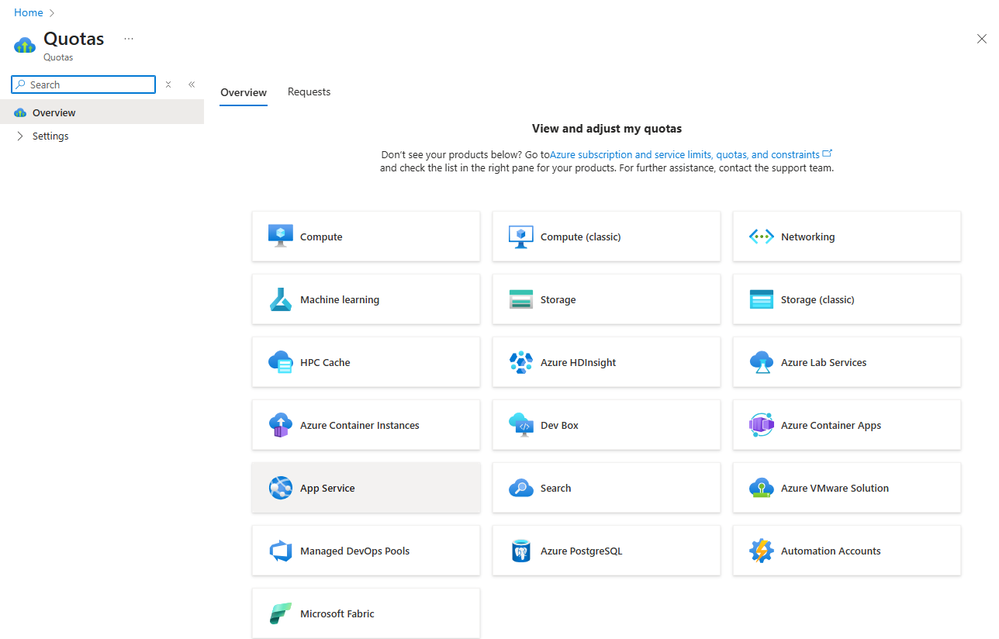Select Overview in the left menu
The image size is (999, 639).
[x=102, y=113]
